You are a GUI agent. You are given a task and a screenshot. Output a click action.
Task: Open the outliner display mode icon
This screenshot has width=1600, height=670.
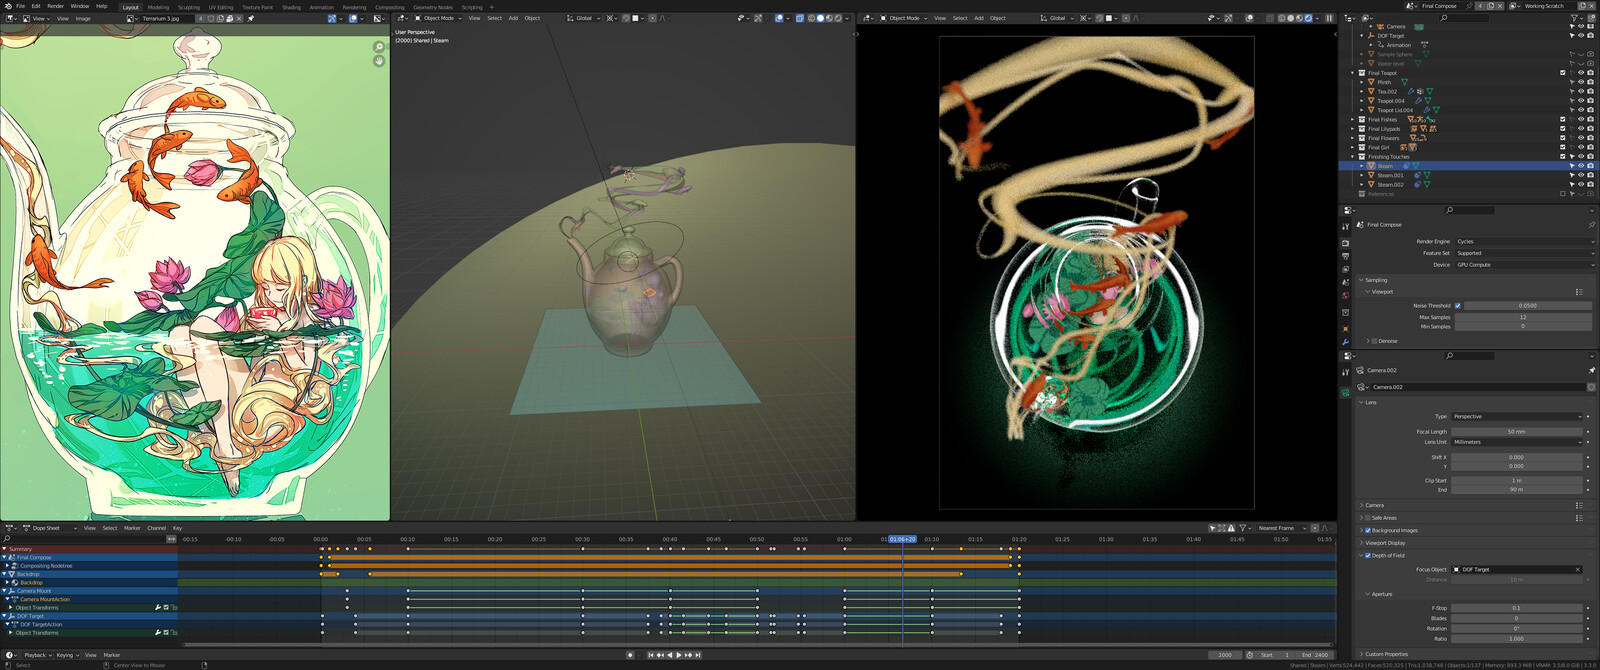click(1366, 17)
